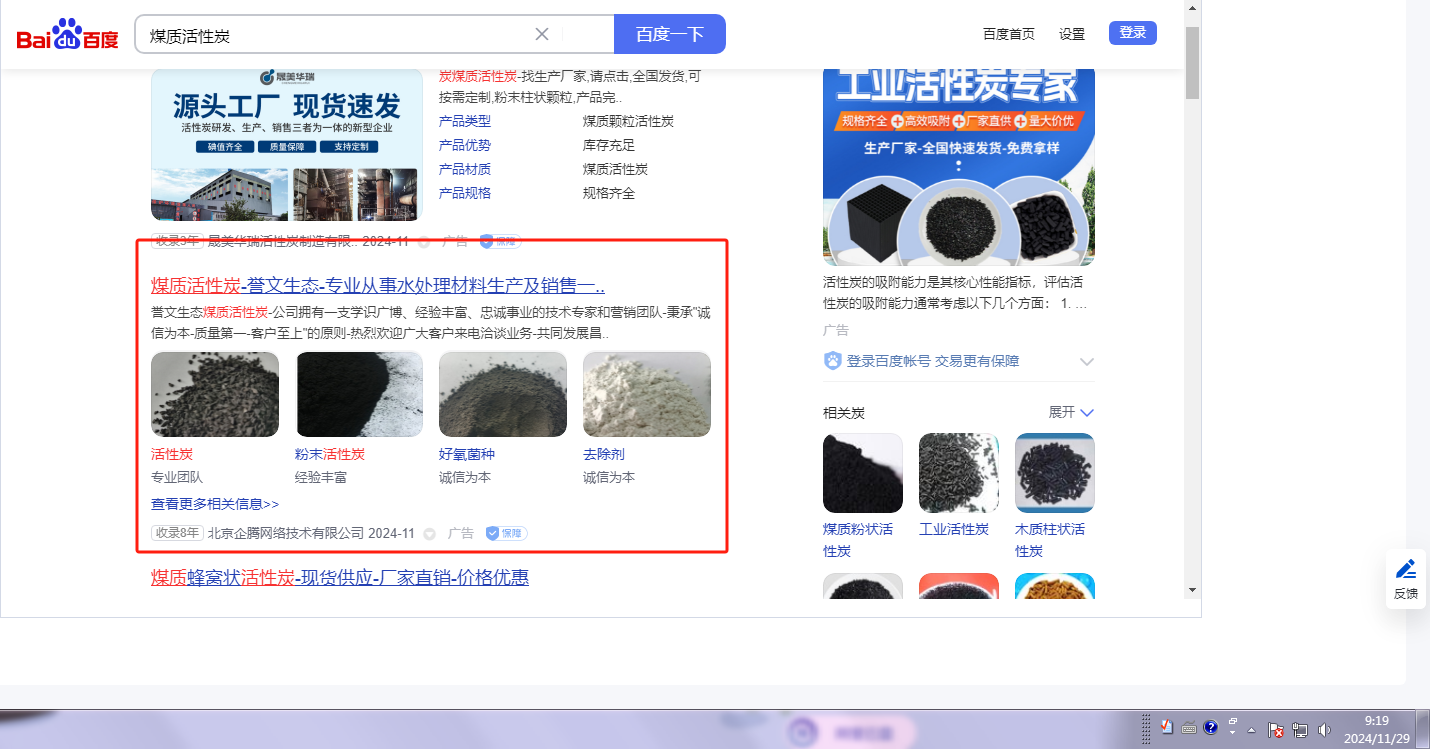This screenshot has width=1430, height=749.
Task: Click the 煤质颗粒活性炭 product type value
Action: click(628, 121)
